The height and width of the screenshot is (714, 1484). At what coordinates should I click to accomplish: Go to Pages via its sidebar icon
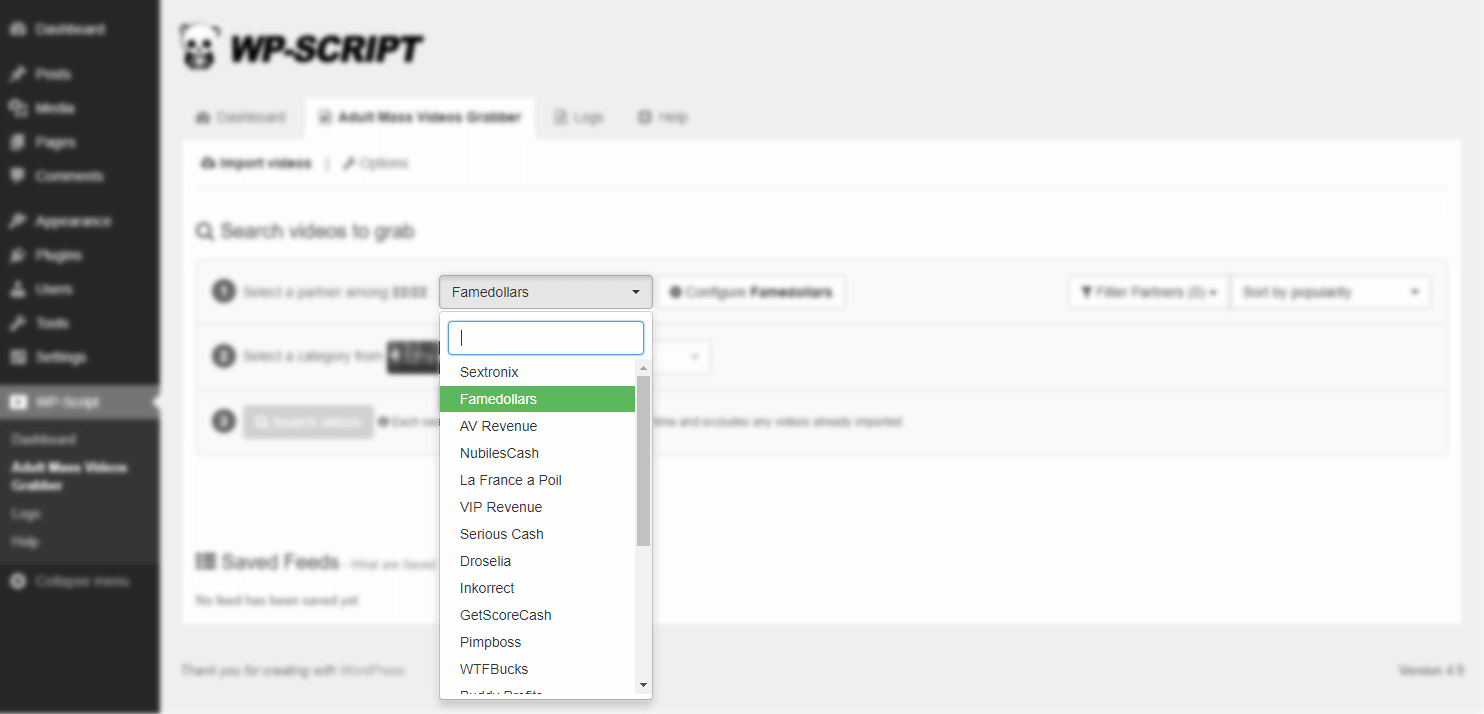(17, 142)
